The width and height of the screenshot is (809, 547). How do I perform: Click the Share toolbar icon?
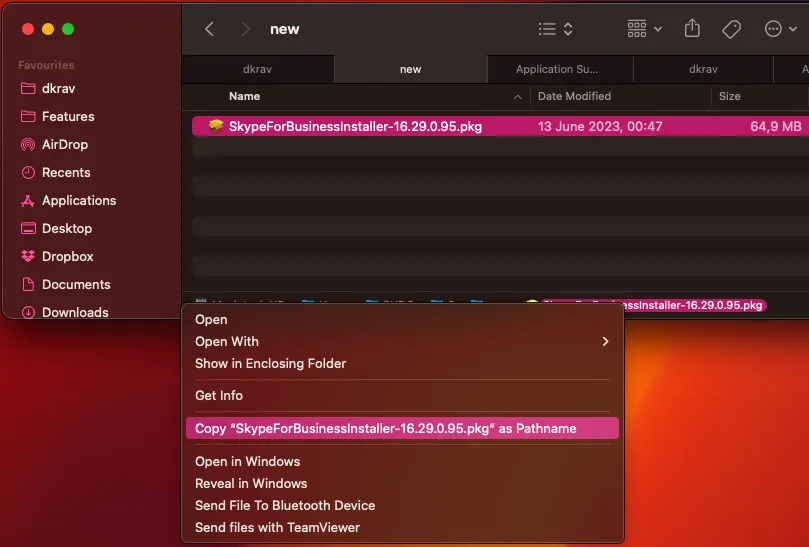click(692, 28)
